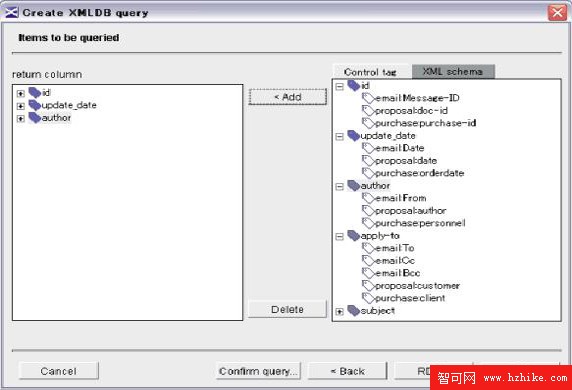Collapse the id node in XML schema tree
Viewport: 572px width, 390px height.
[340, 87]
